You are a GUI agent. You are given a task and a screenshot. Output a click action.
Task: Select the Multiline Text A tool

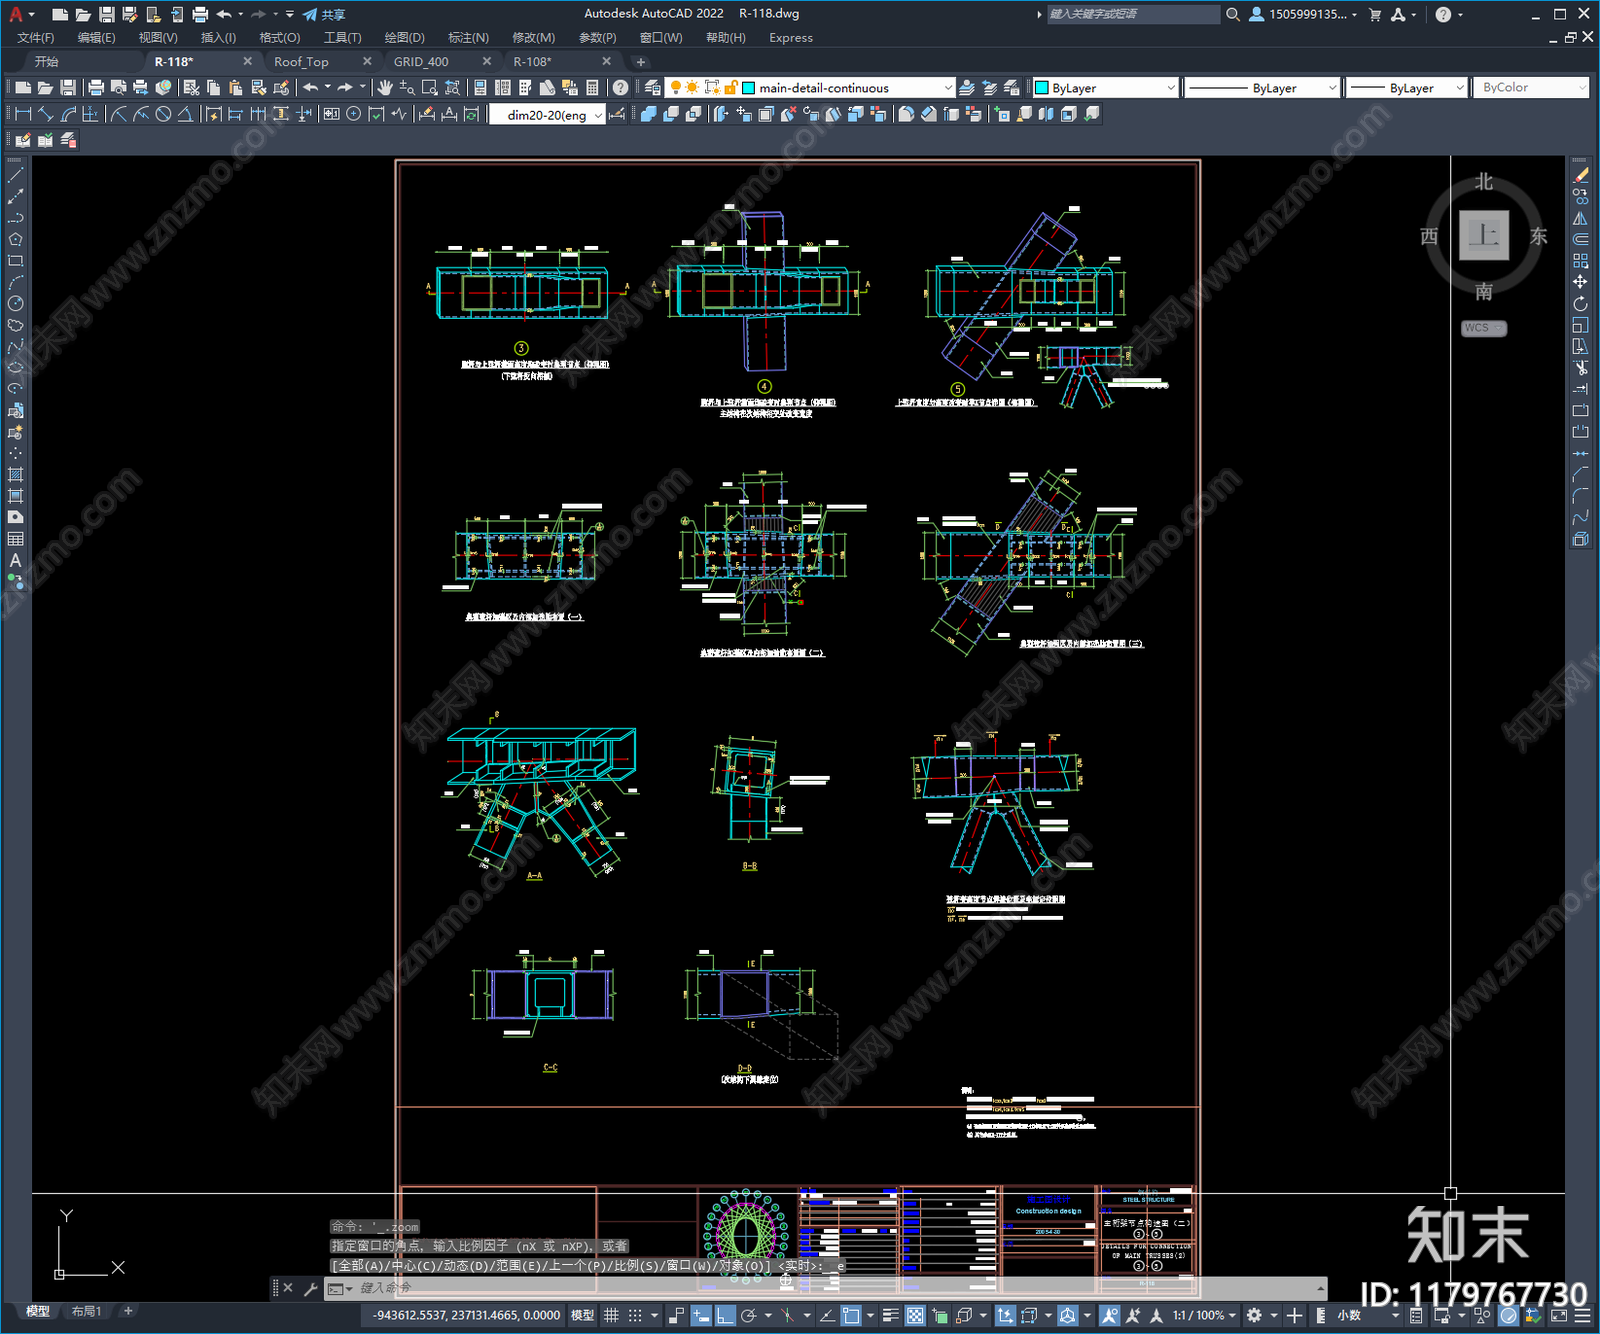(x=15, y=561)
